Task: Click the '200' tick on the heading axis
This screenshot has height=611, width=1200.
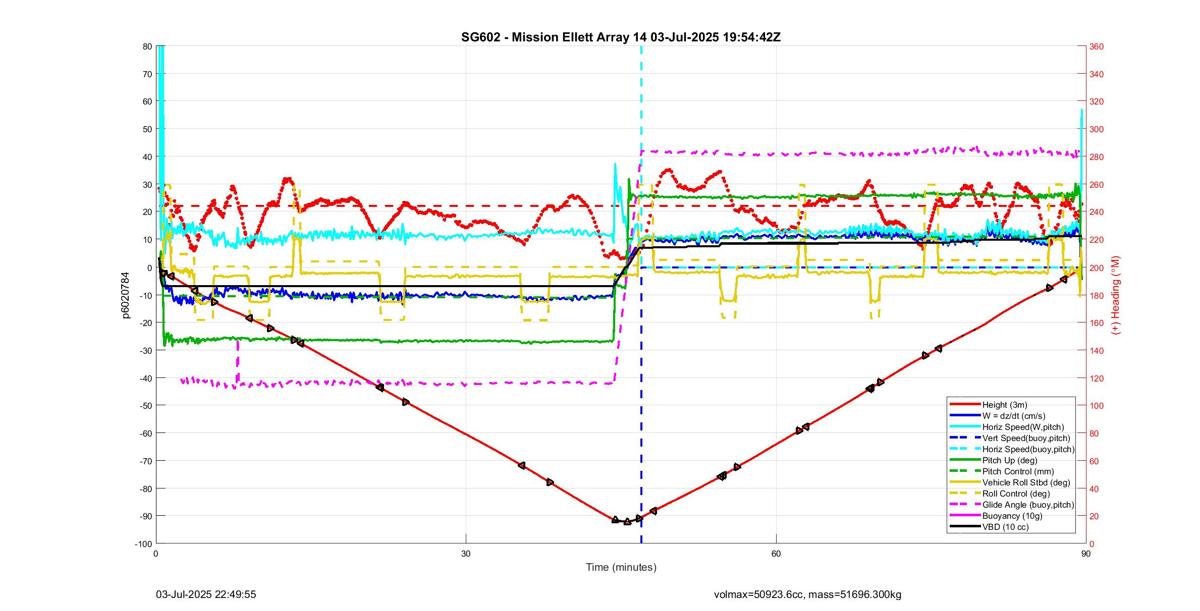Action: click(x=1097, y=267)
